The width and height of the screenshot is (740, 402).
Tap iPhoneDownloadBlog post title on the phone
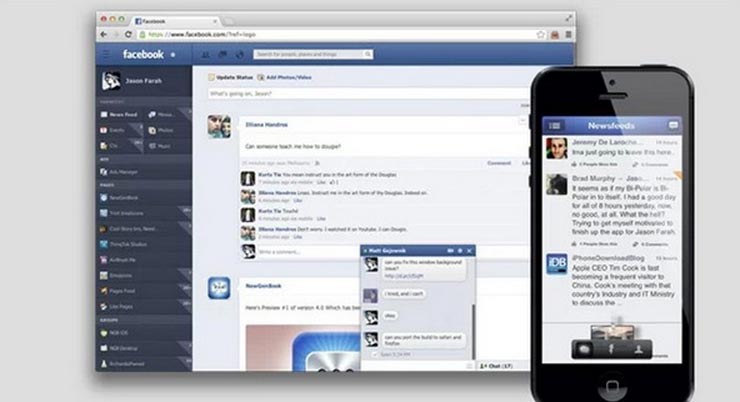point(608,258)
